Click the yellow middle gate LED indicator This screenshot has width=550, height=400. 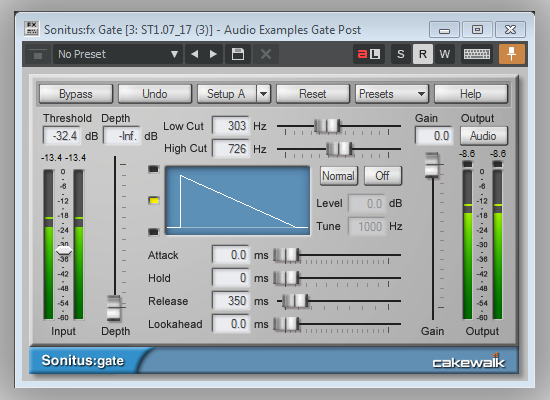[x=154, y=201]
